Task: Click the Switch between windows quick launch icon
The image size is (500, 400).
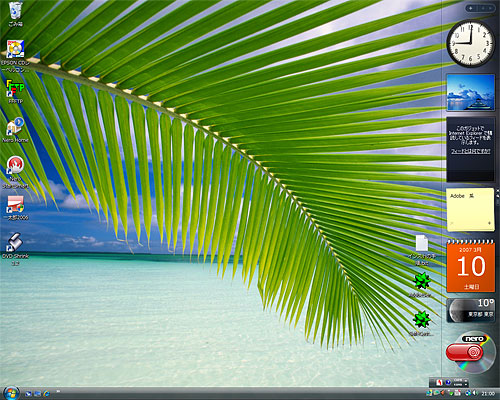Action: tap(38, 394)
